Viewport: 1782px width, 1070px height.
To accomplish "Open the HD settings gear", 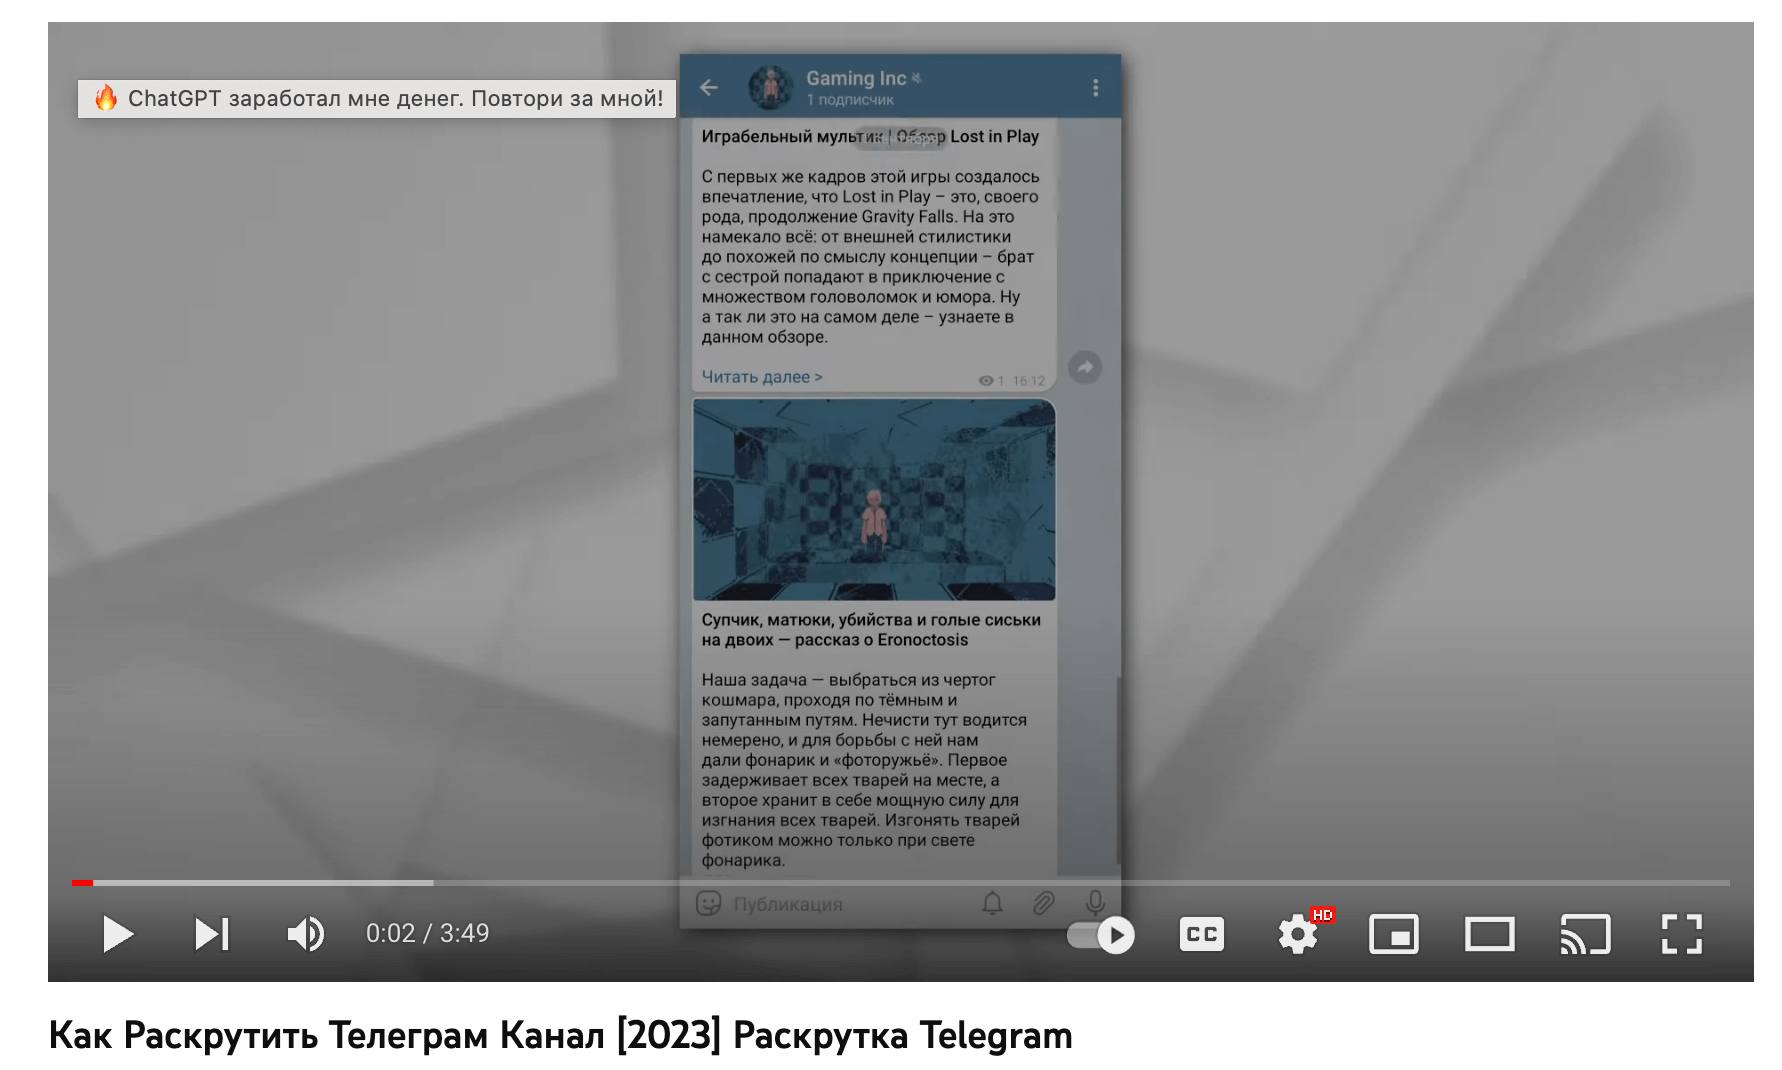I will [x=1298, y=934].
